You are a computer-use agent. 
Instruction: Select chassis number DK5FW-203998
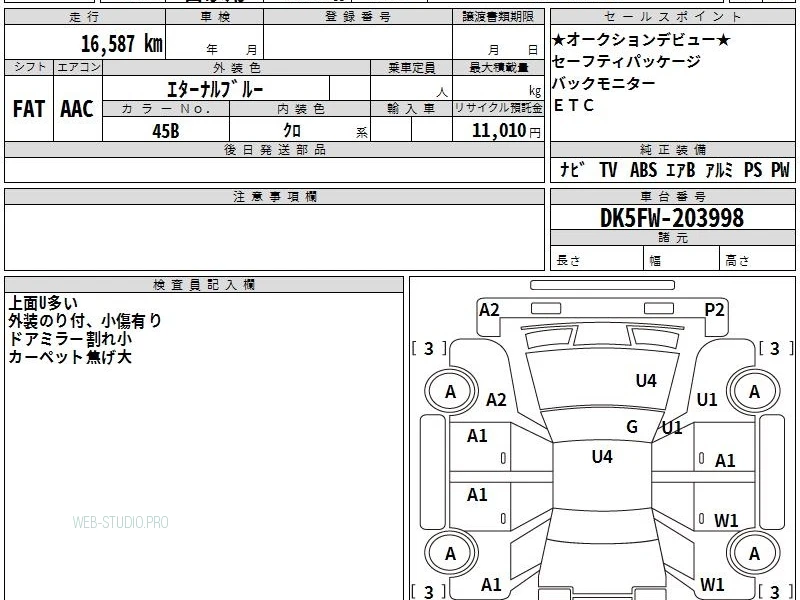point(672,218)
